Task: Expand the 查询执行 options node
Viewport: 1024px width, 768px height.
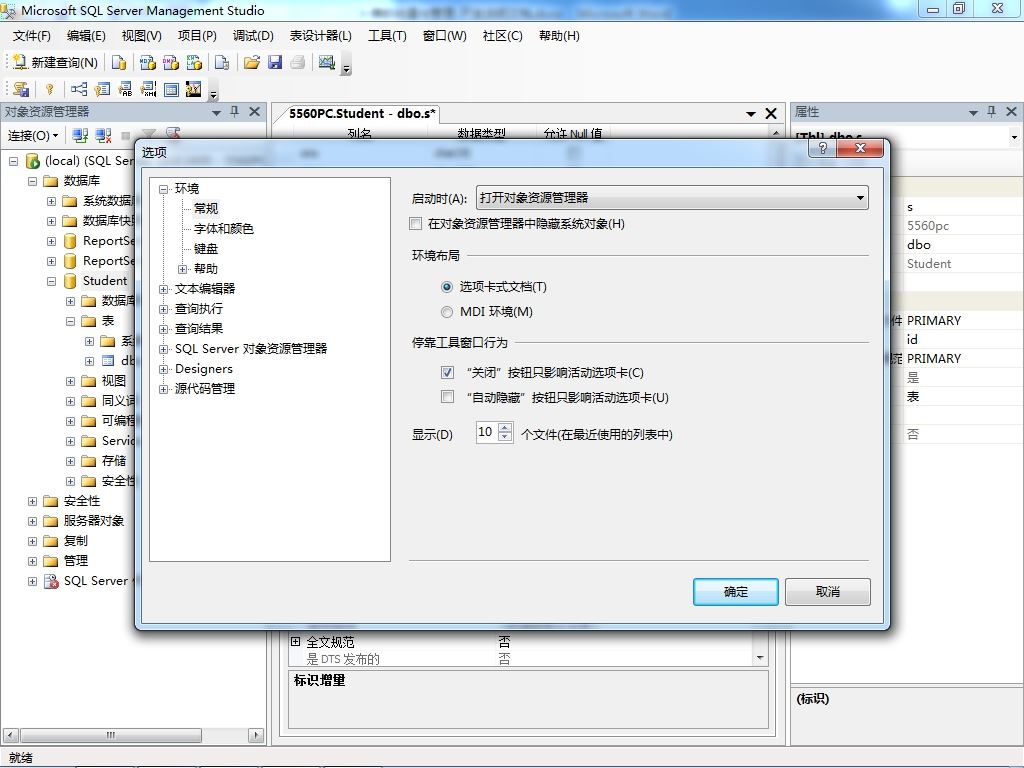Action: (x=163, y=310)
